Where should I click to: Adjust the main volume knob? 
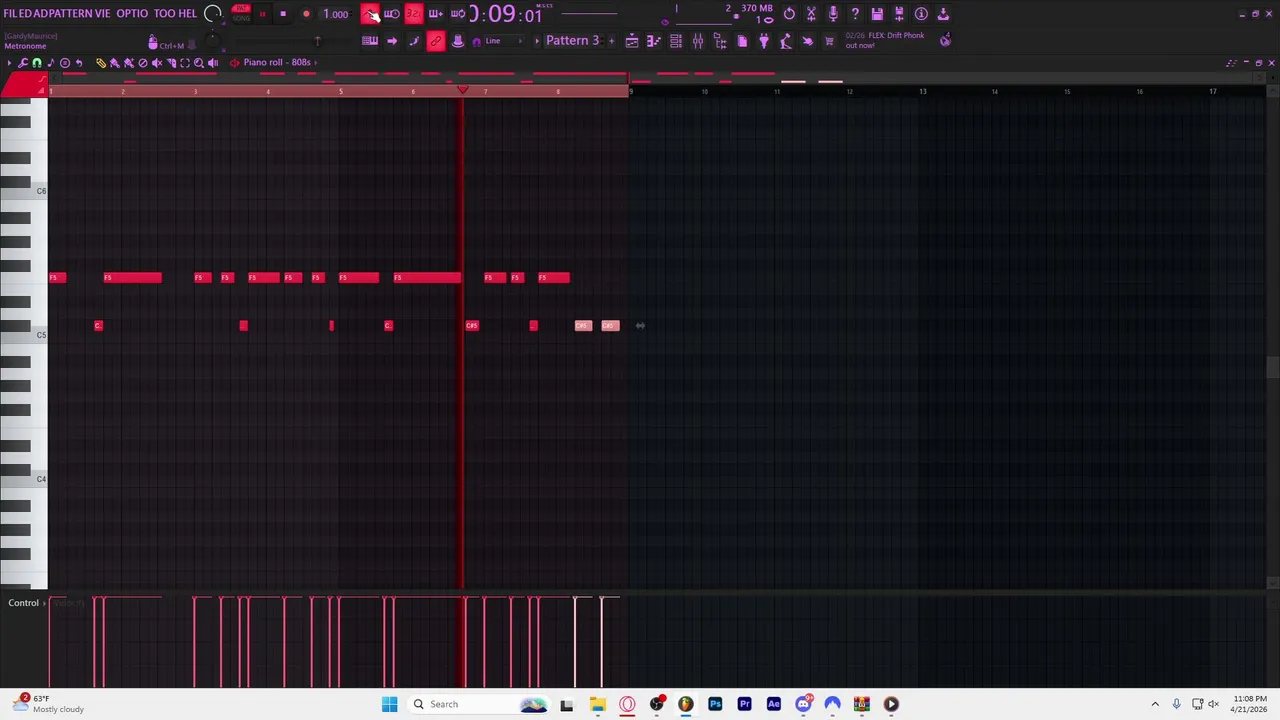pos(213,14)
